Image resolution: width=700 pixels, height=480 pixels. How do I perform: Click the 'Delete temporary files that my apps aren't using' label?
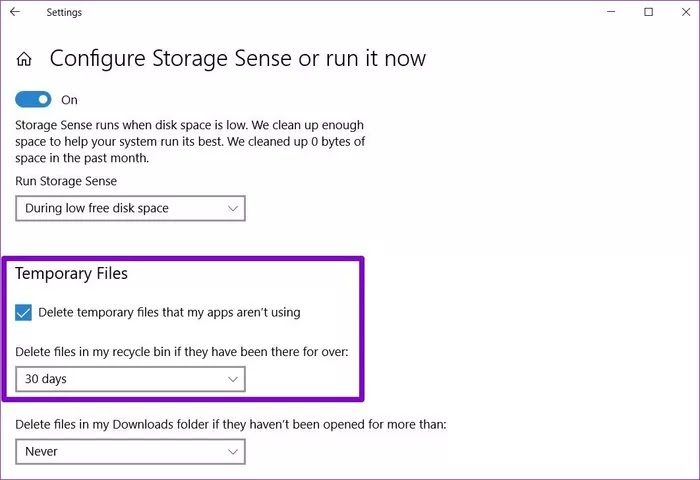click(x=169, y=312)
